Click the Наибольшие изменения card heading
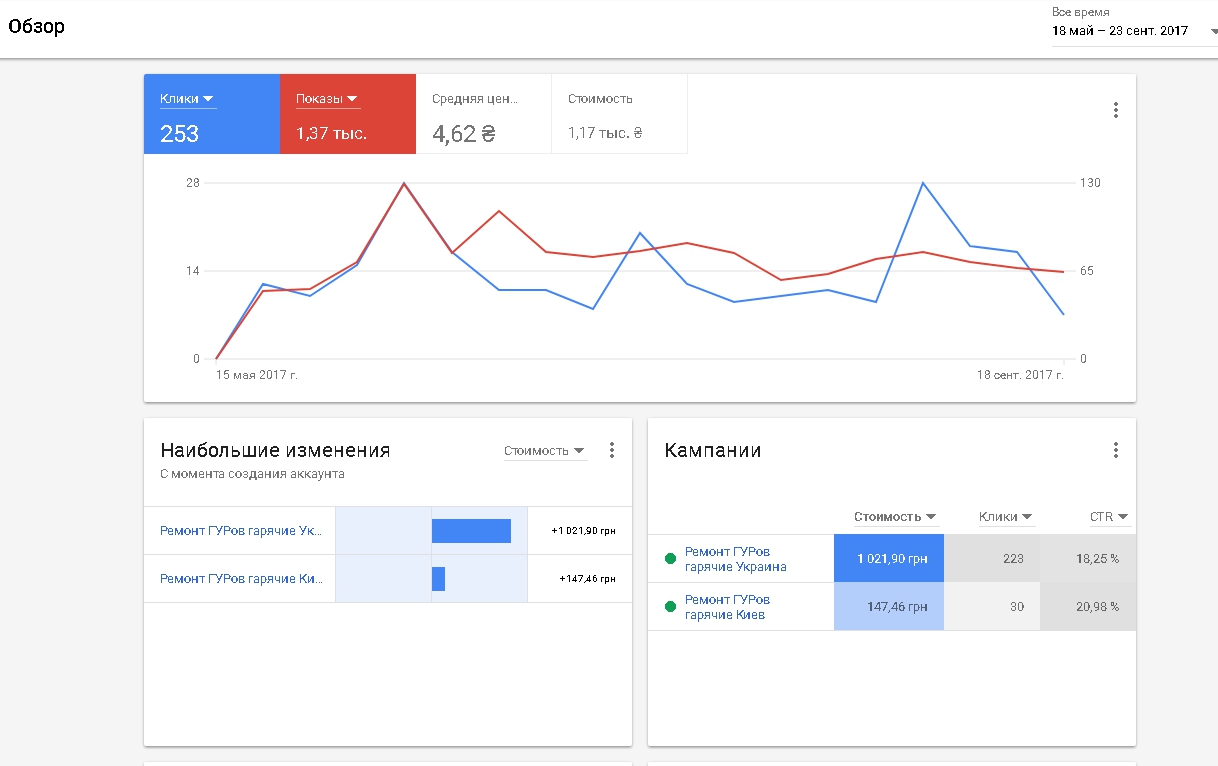The image size is (1218, 766). 275,451
